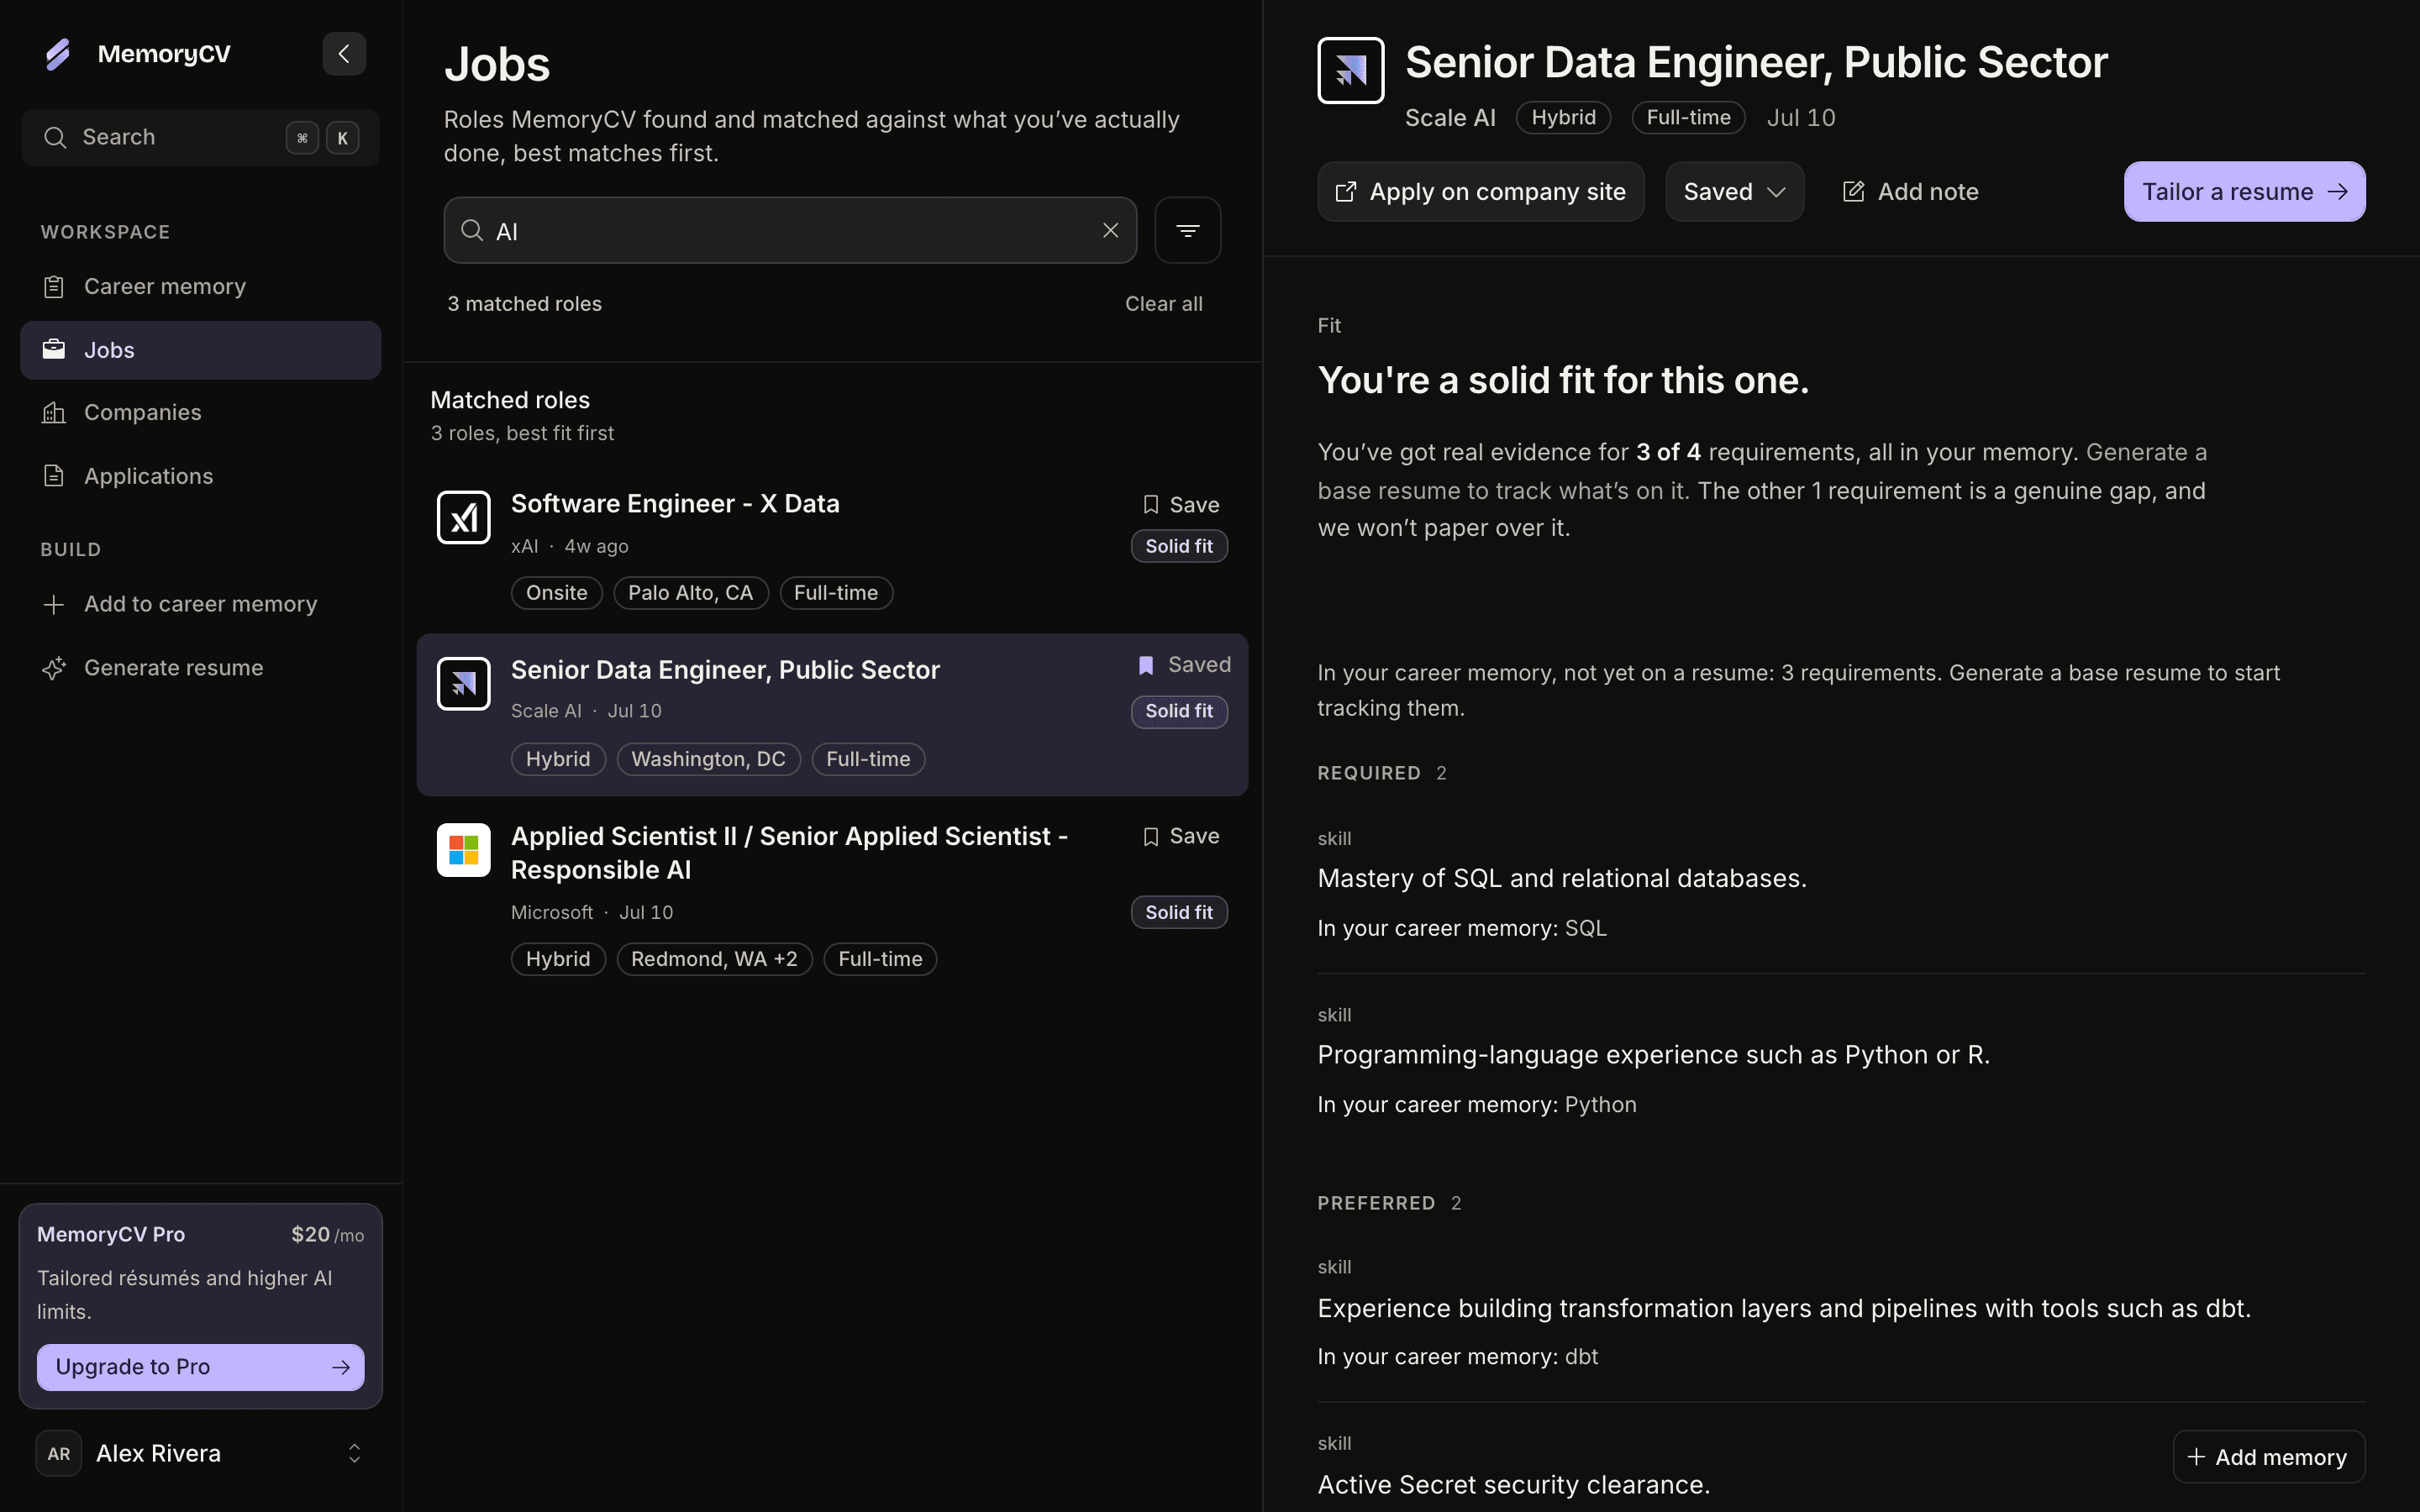Click the 3 matched roles count

pyautogui.click(x=524, y=304)
